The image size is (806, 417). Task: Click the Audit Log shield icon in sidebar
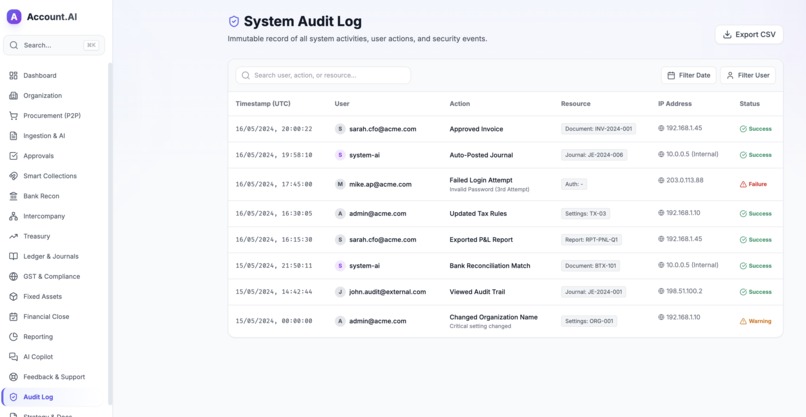(x=13, y=397)
